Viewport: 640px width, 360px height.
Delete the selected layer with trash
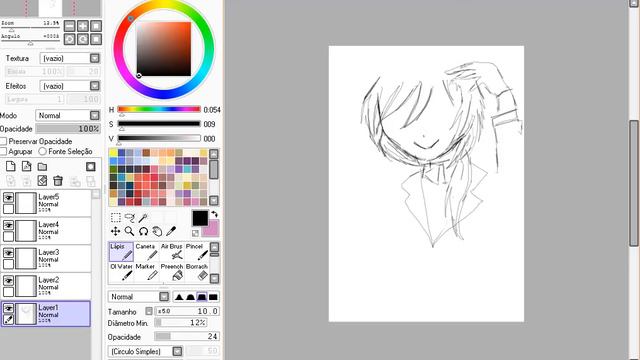tap(58, 181)
